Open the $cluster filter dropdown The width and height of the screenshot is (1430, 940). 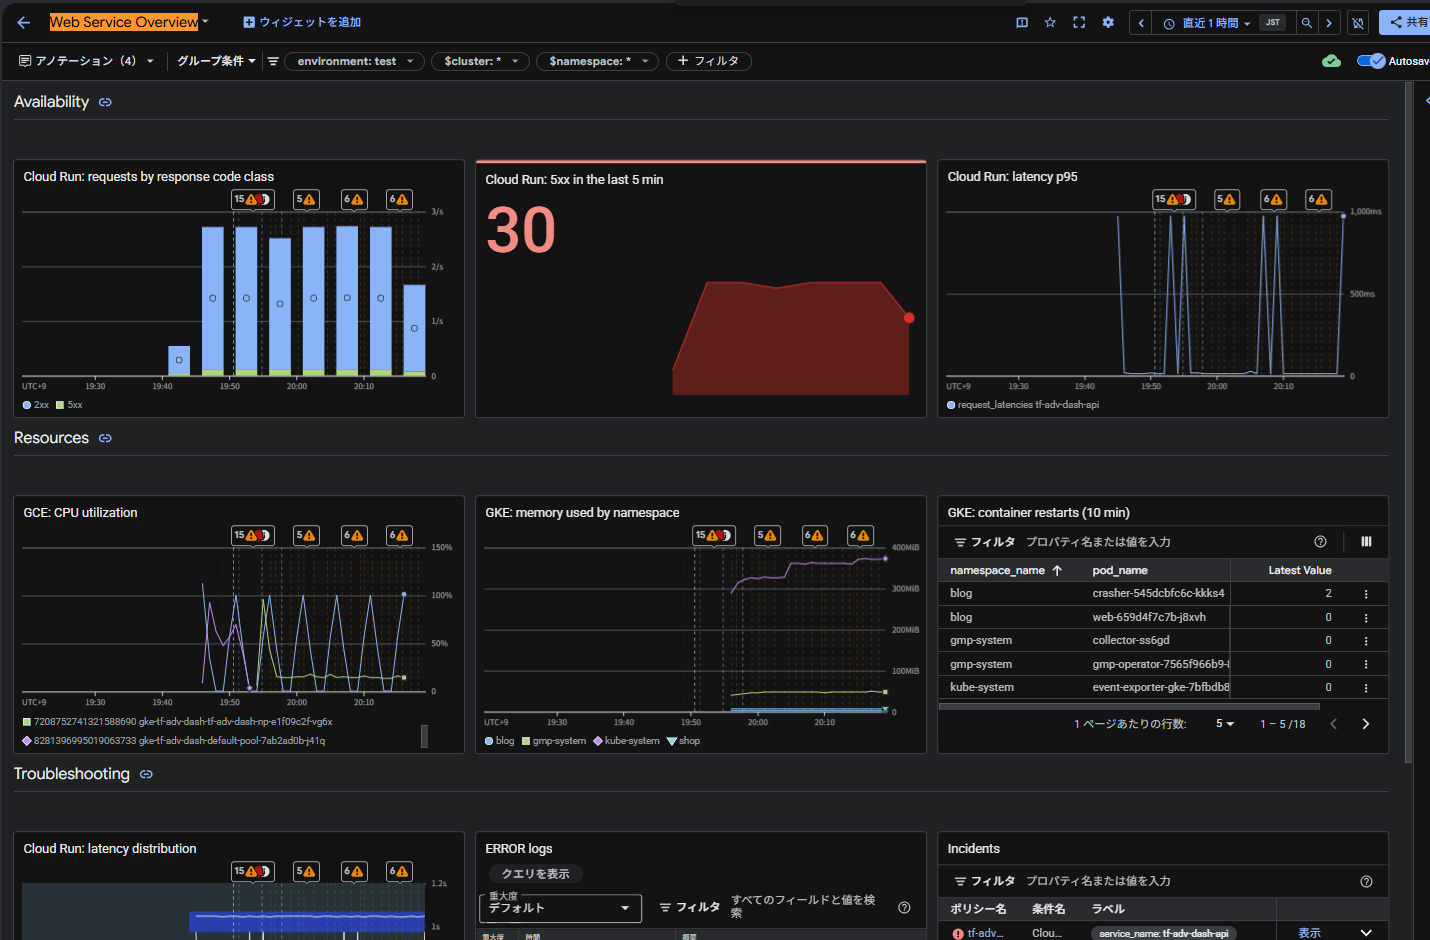tap(480, 61)
